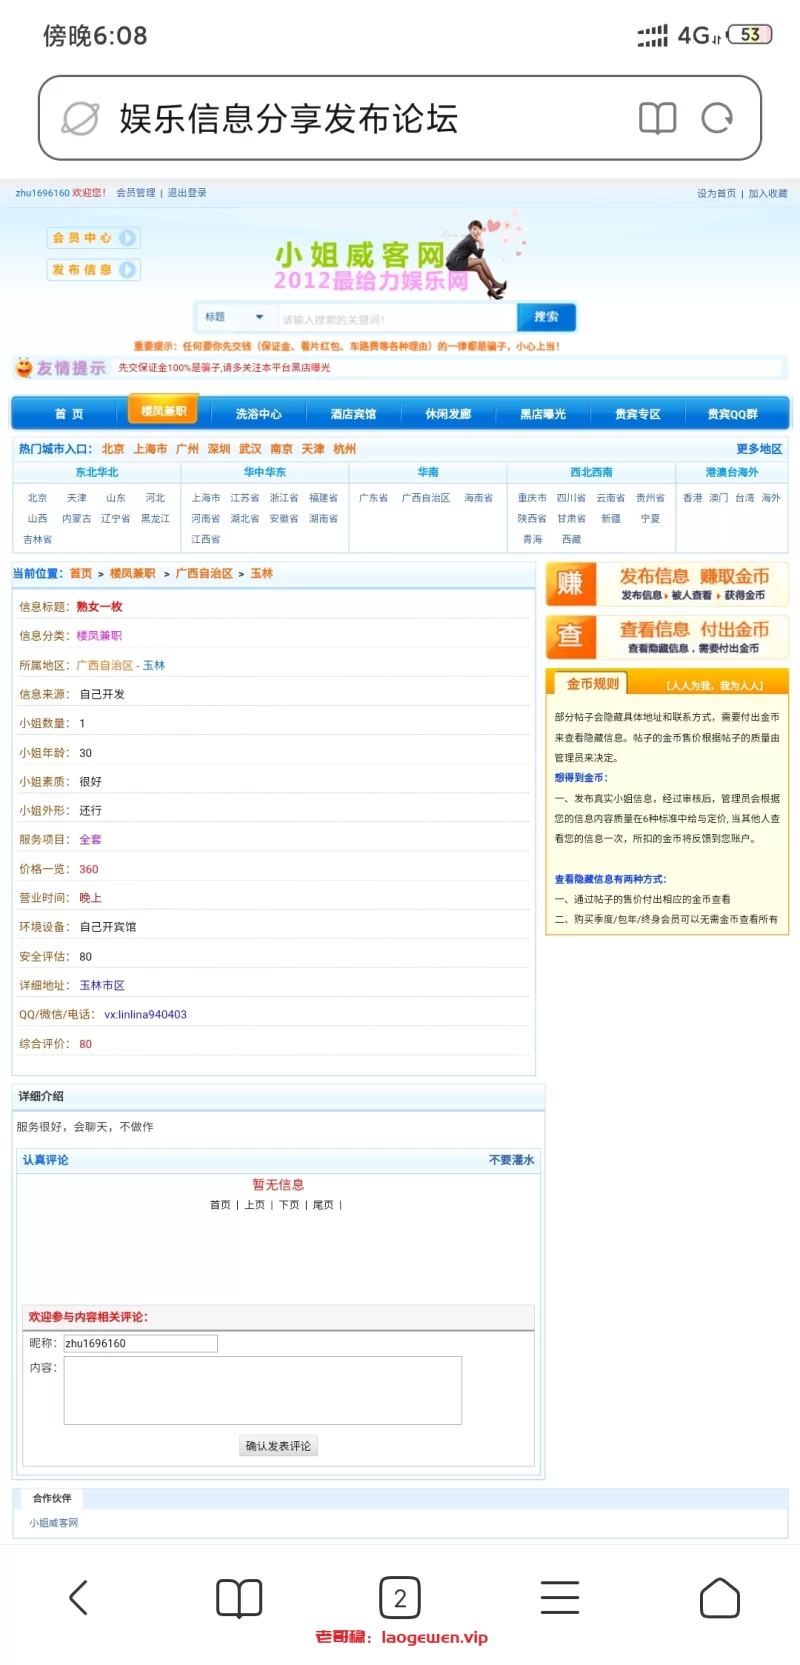Click into the 内容 comment text area
The height and width of the screenshot is (1665, 800).
tap(263, 1389)
